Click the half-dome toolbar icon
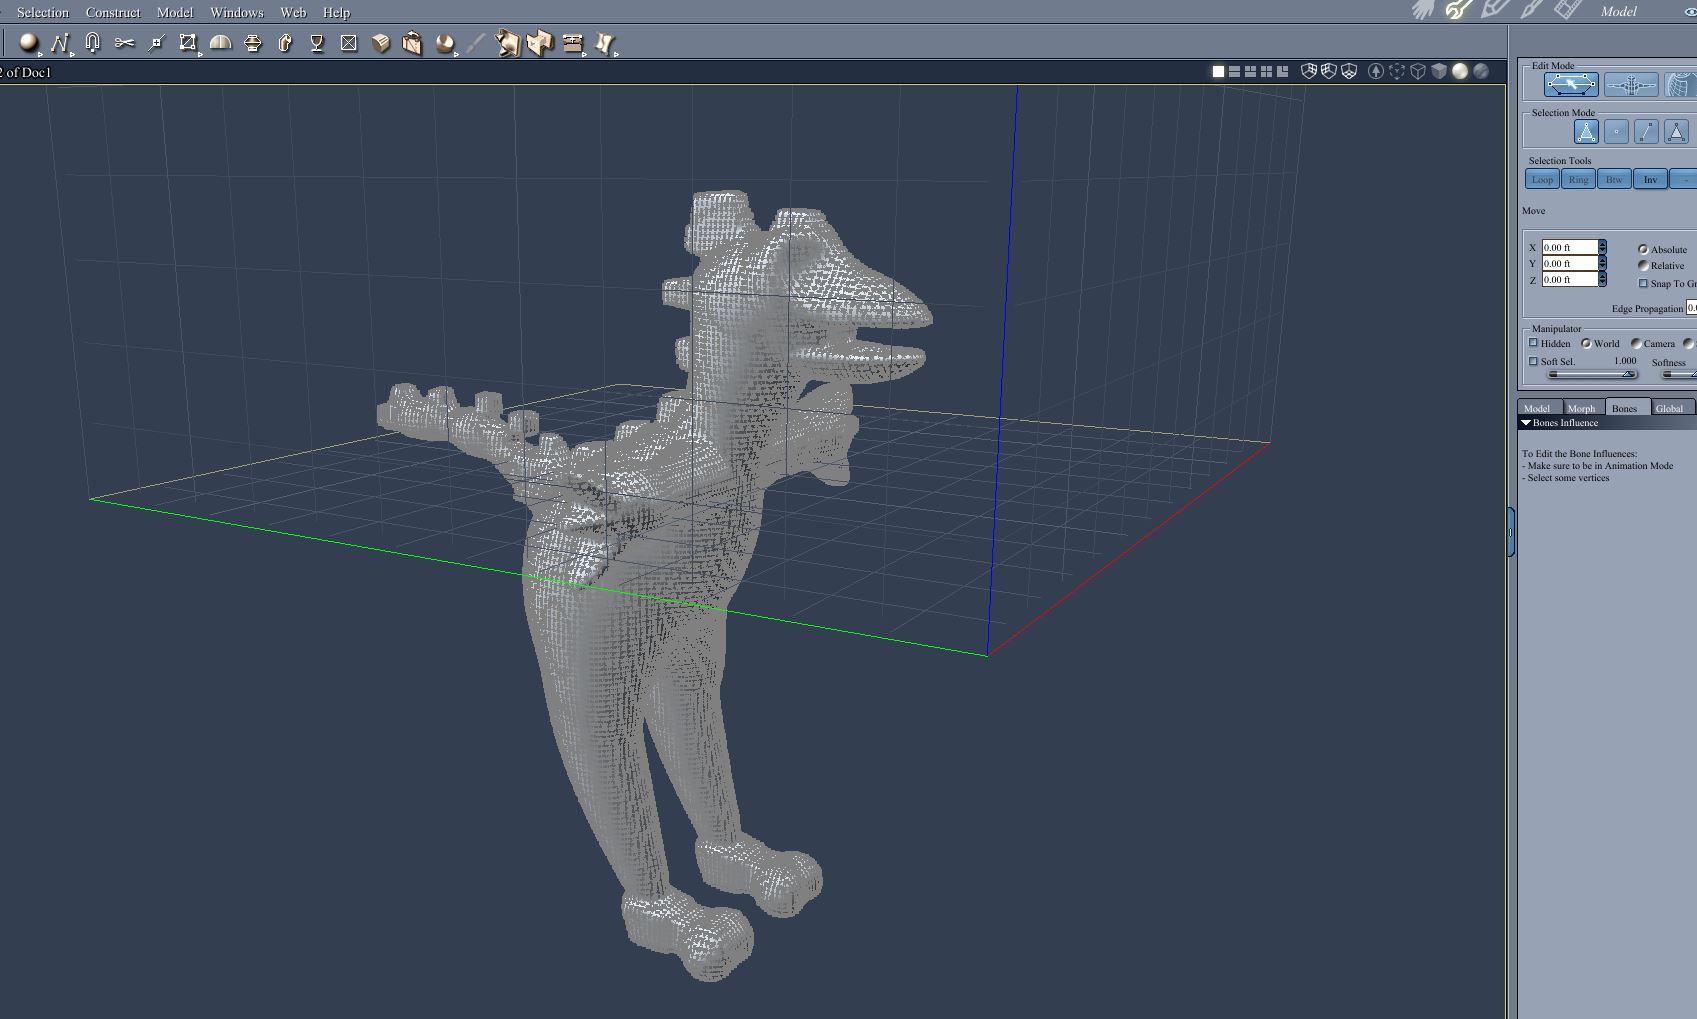This screenshot has height=1019, width=1697. coord(220,43)
